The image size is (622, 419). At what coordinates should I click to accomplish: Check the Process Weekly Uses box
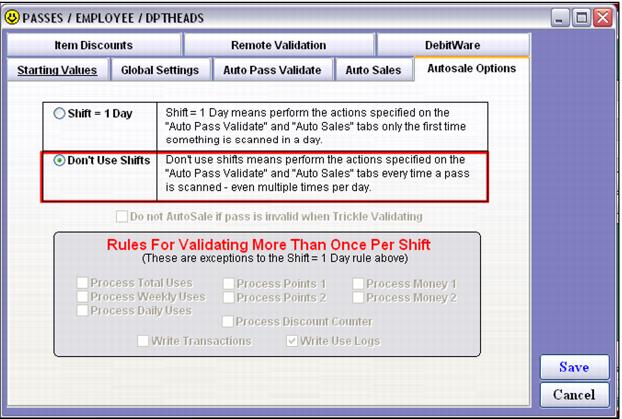point(83,297)
